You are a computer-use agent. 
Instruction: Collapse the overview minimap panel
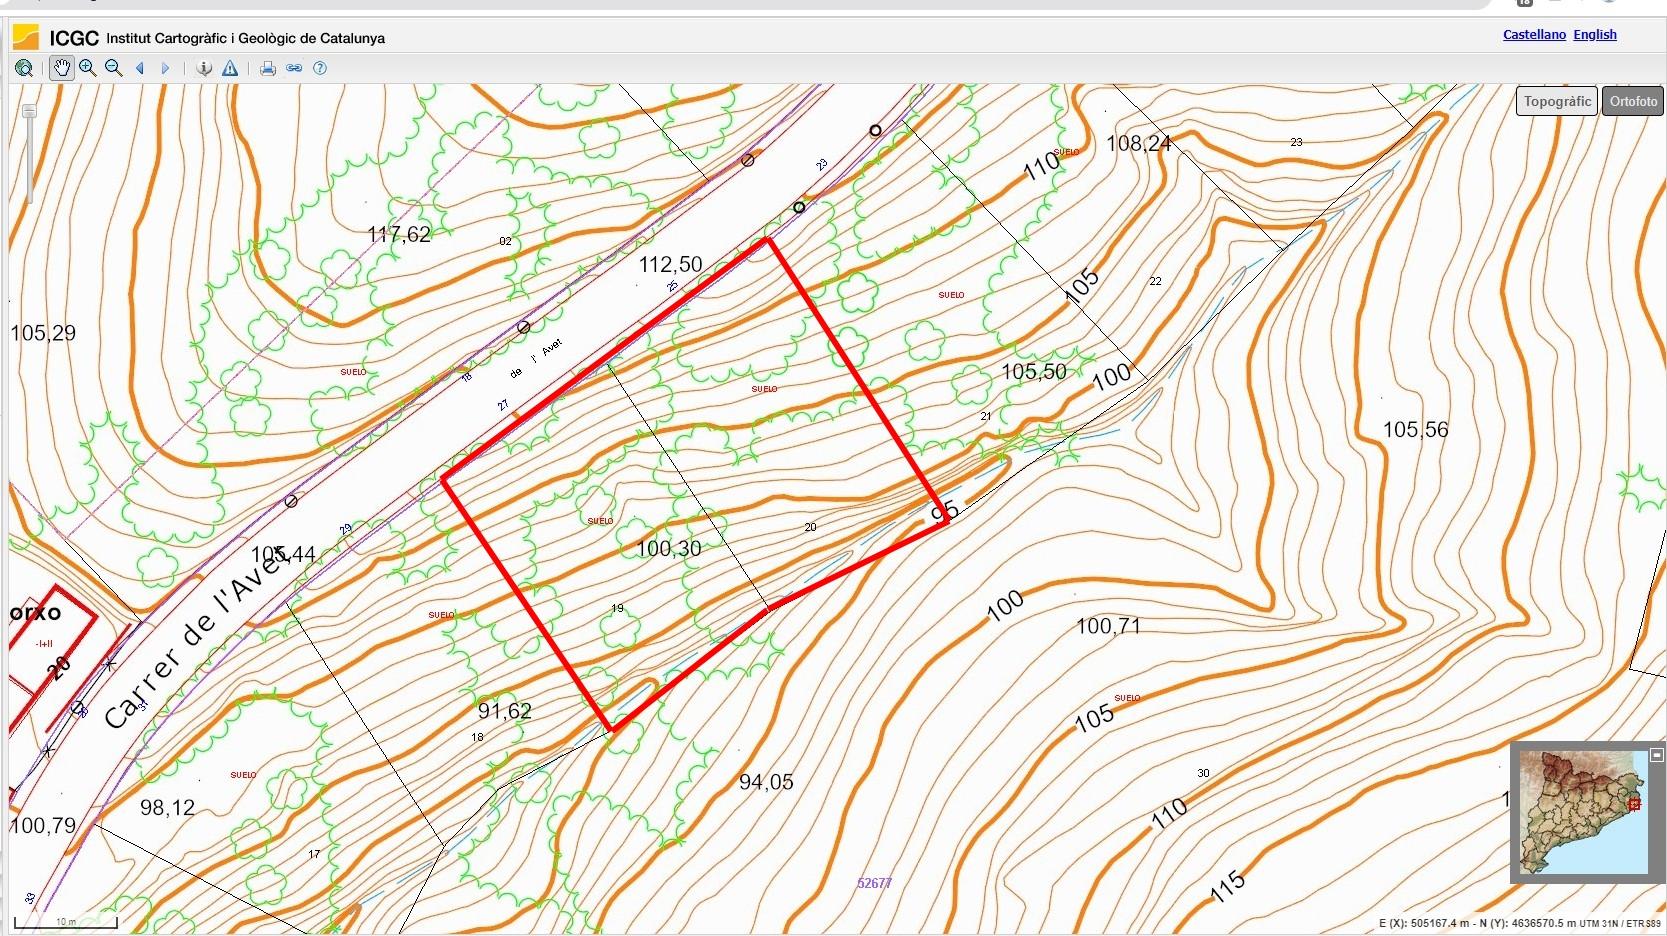1656,755
